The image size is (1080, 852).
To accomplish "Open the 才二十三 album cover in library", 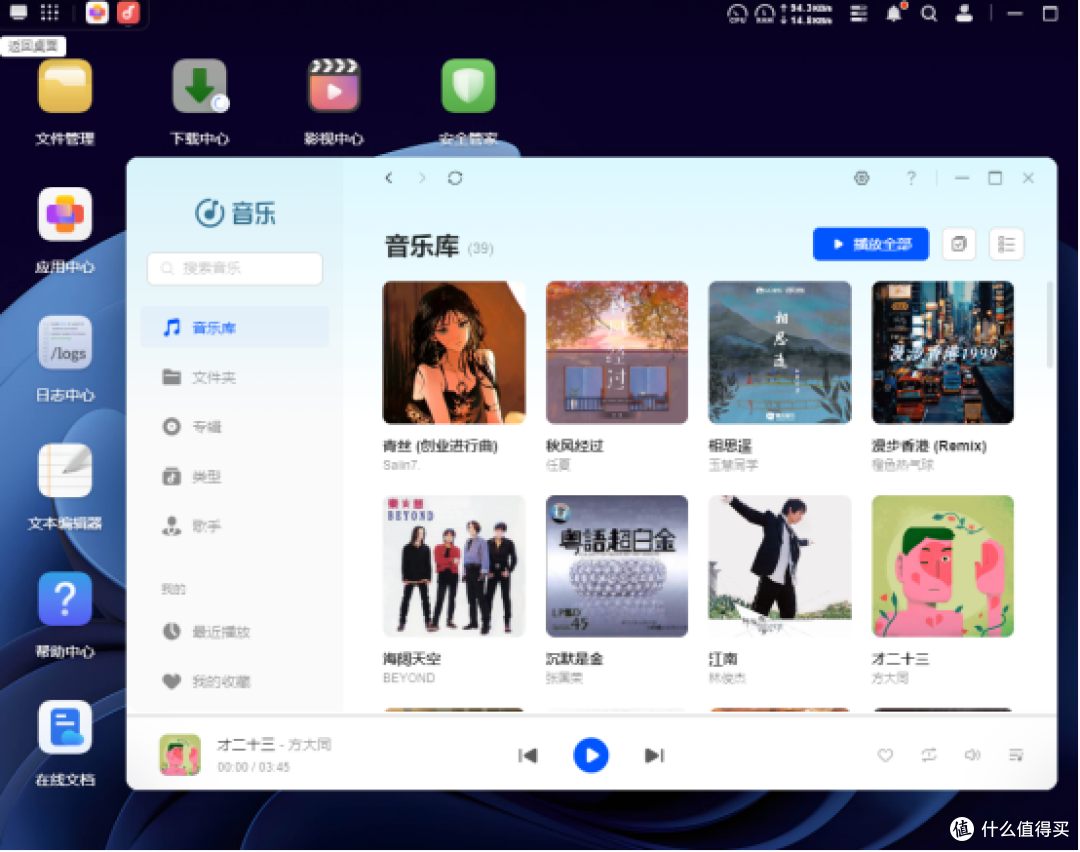I will pyautogui.click(x=943, y=566).
